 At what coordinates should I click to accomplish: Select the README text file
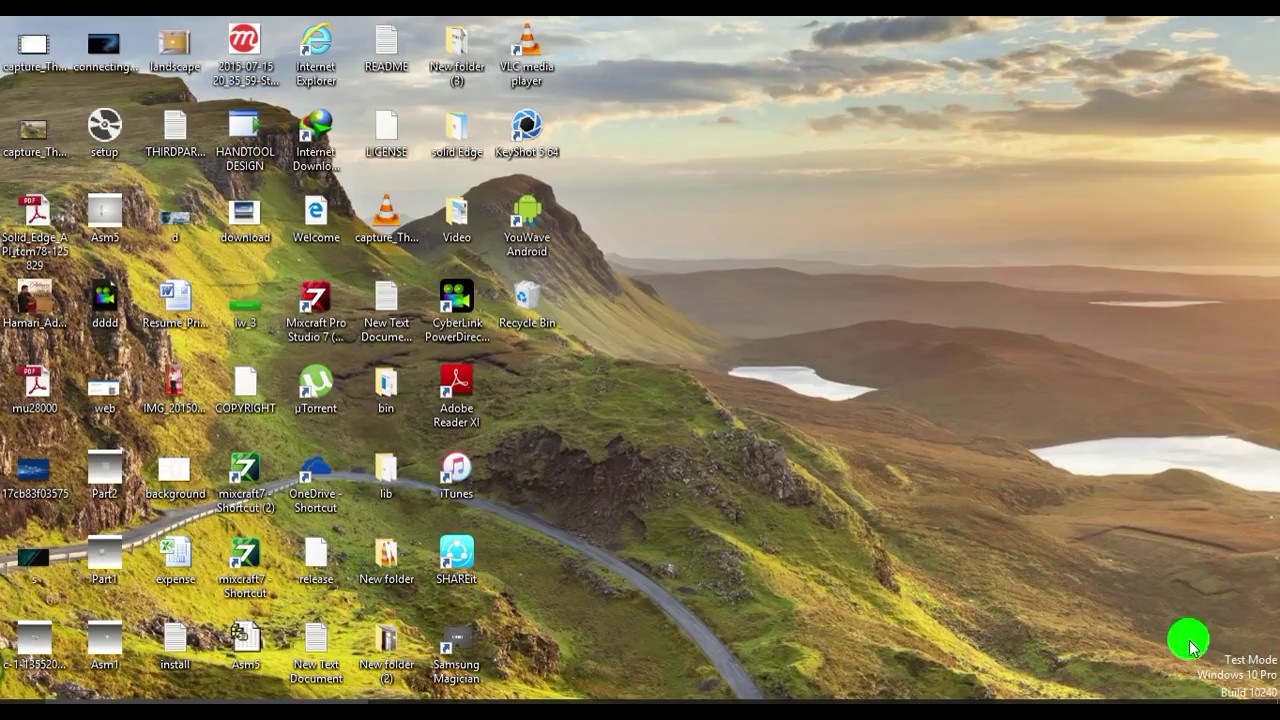[x=386, y=50]
